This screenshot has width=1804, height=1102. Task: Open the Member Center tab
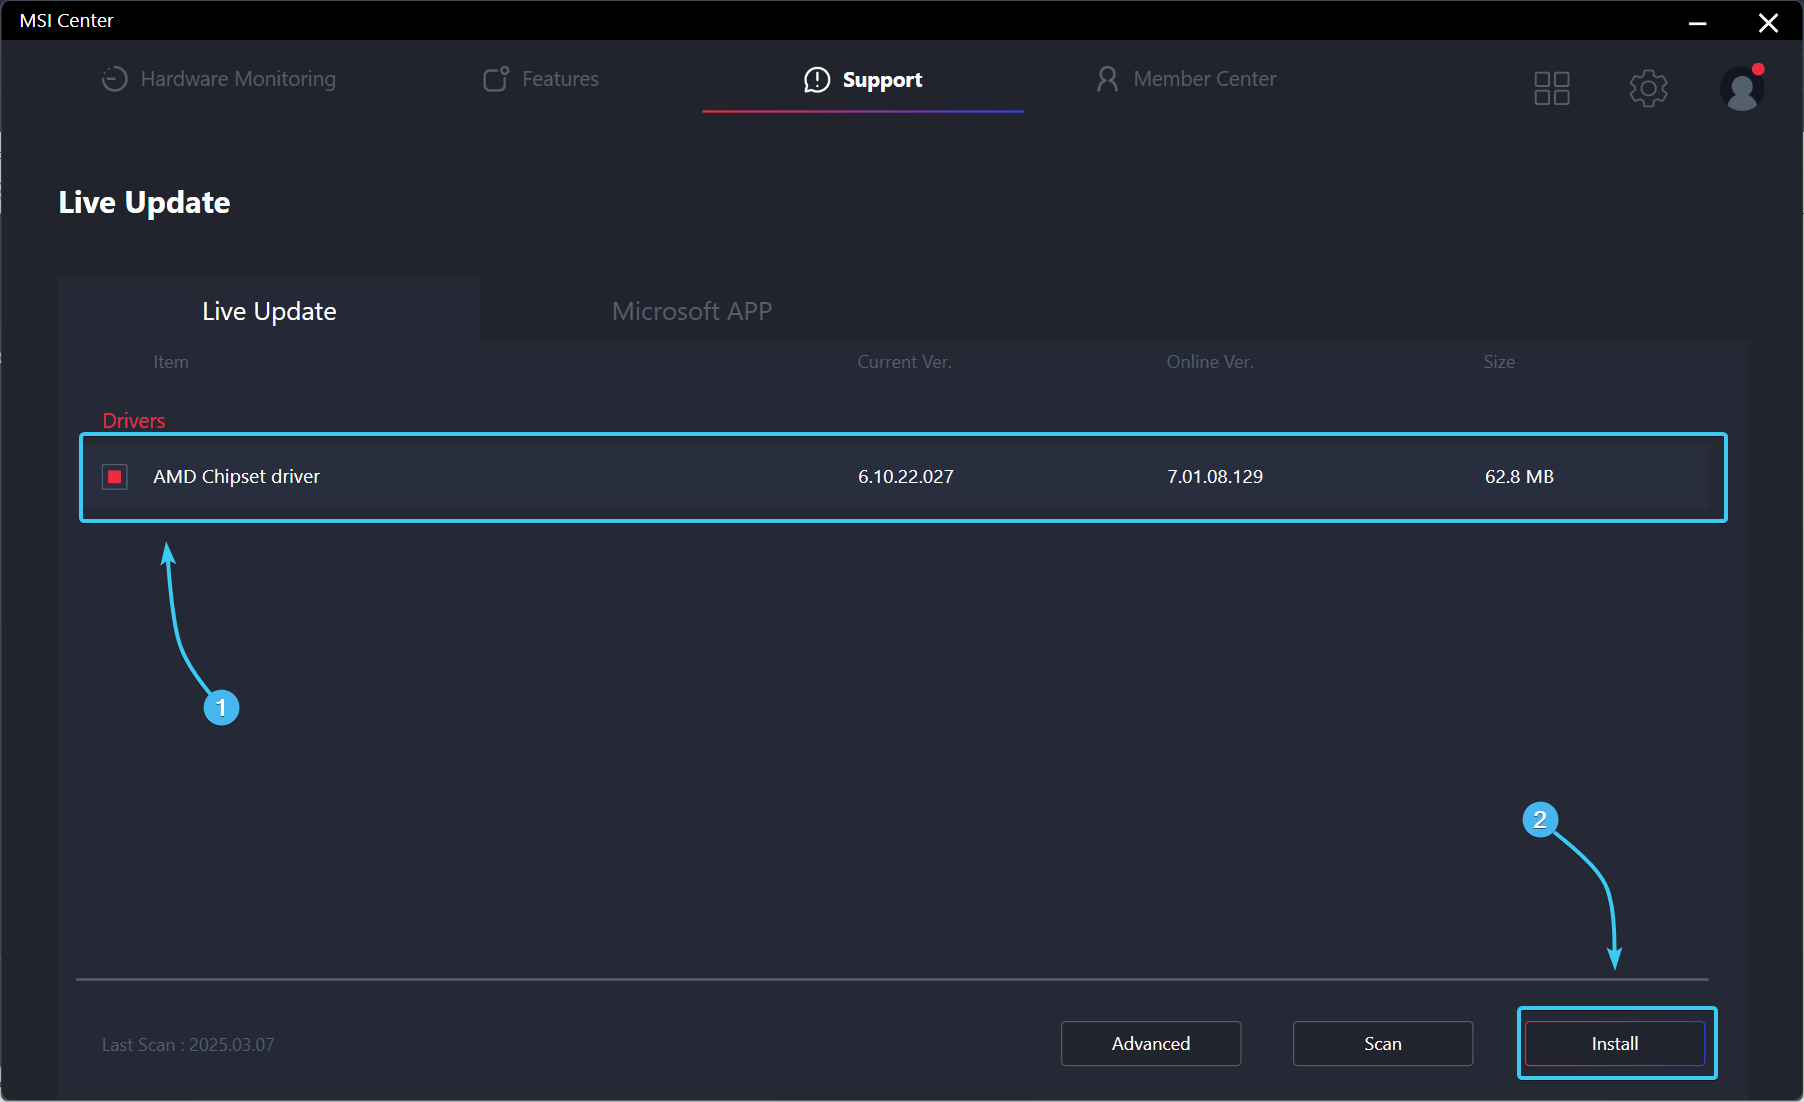(x=1186, y=79)
